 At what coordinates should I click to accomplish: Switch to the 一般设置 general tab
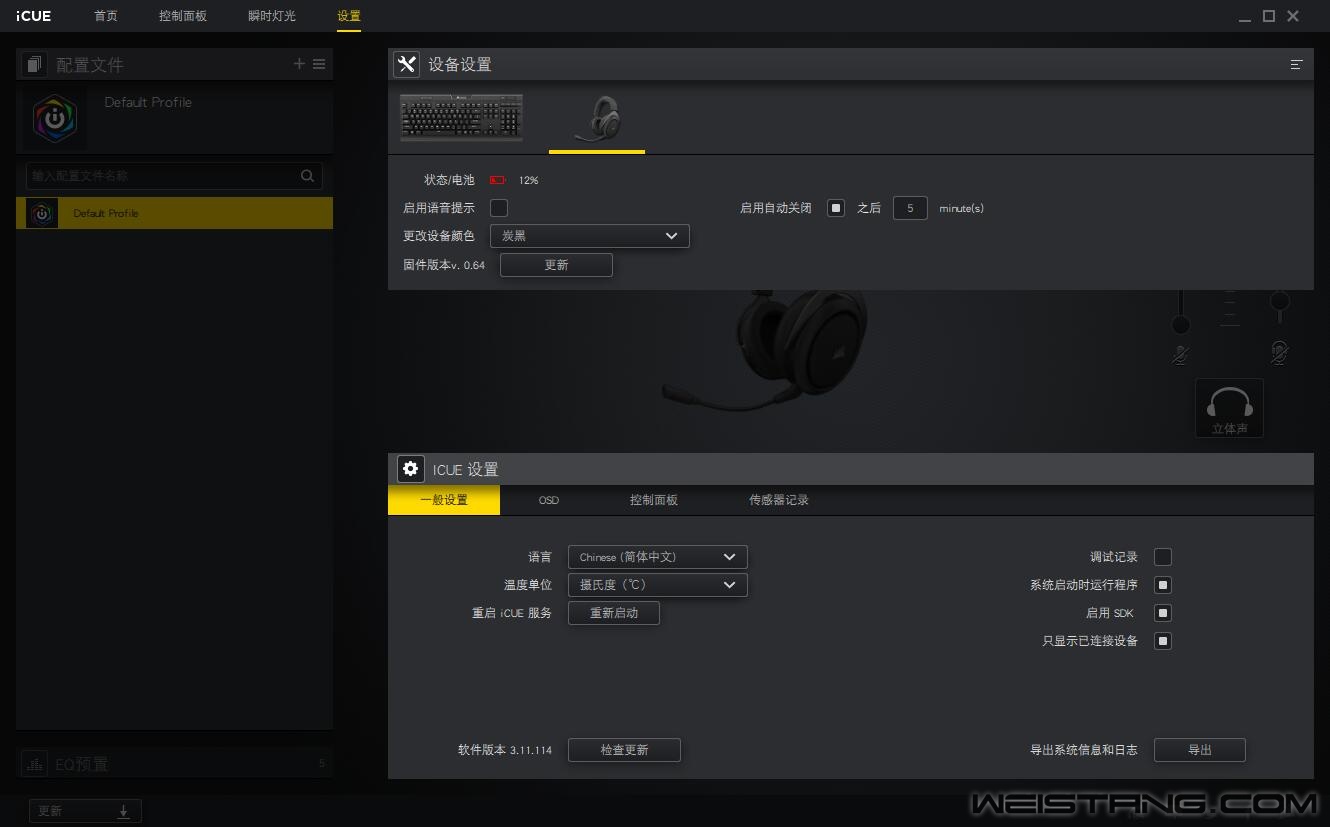444,500
